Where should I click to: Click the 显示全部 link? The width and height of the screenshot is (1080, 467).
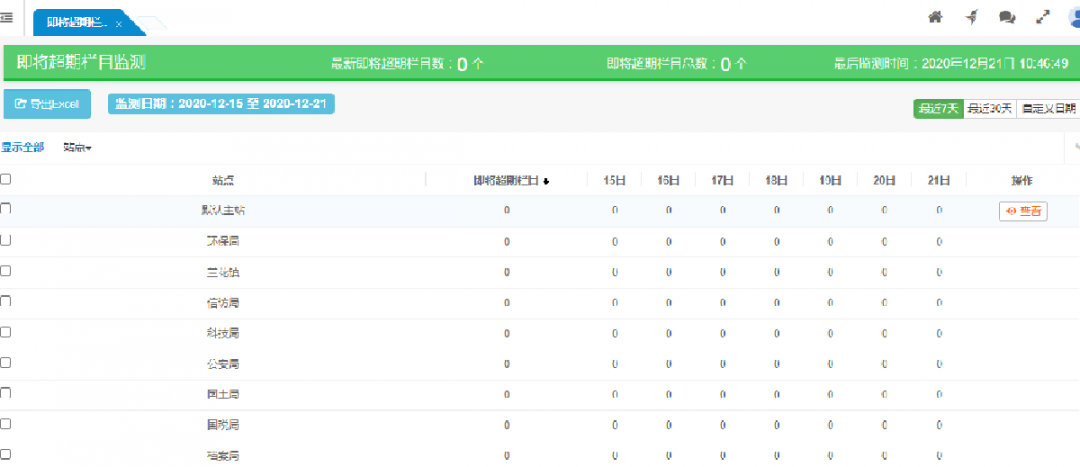coord(22,148)
